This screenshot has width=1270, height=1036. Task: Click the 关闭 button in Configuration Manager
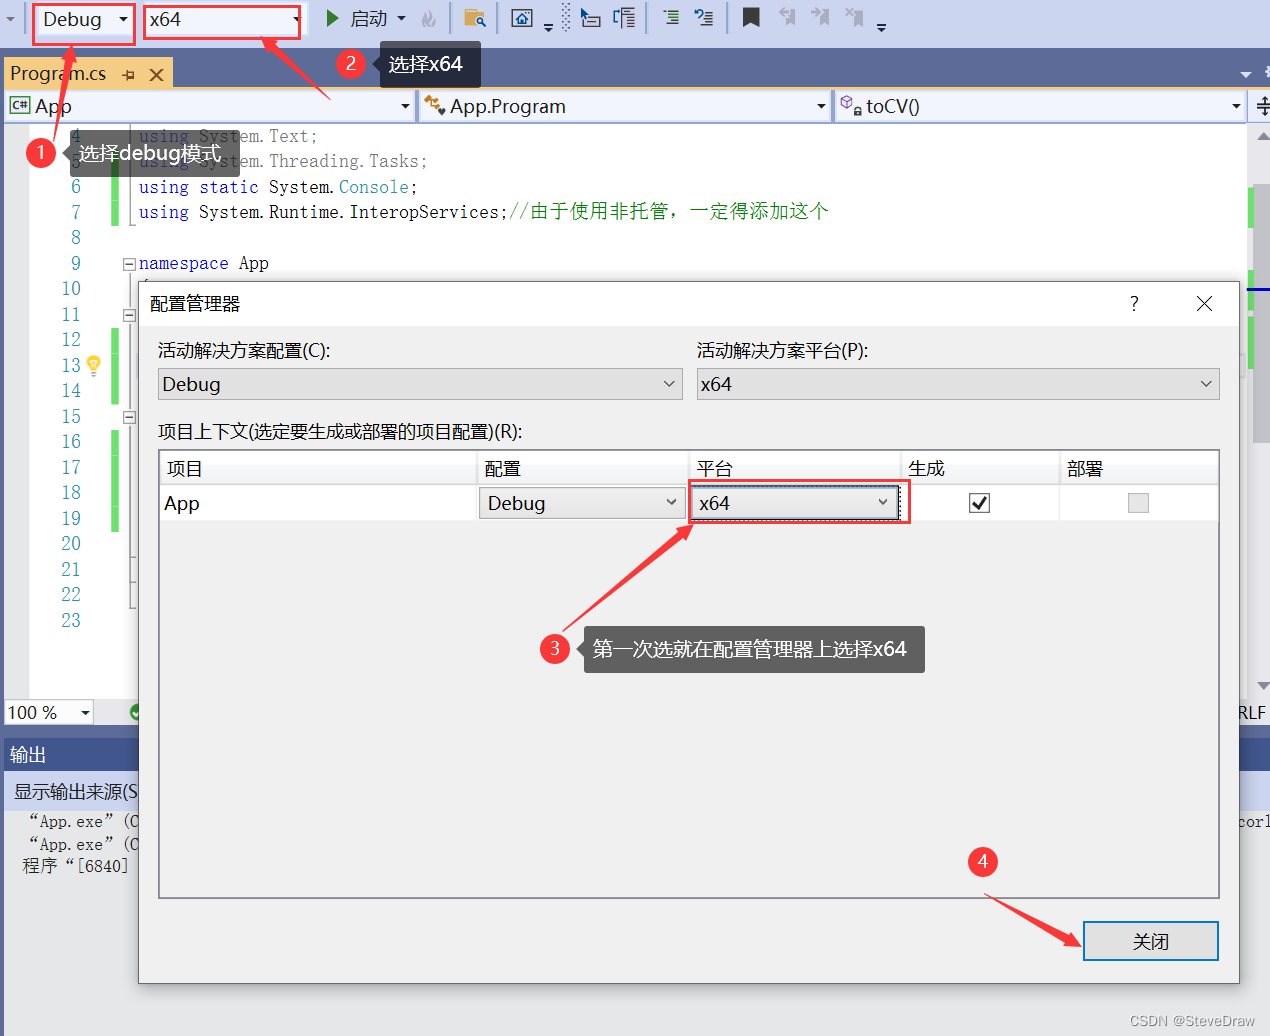(1150, 940)
